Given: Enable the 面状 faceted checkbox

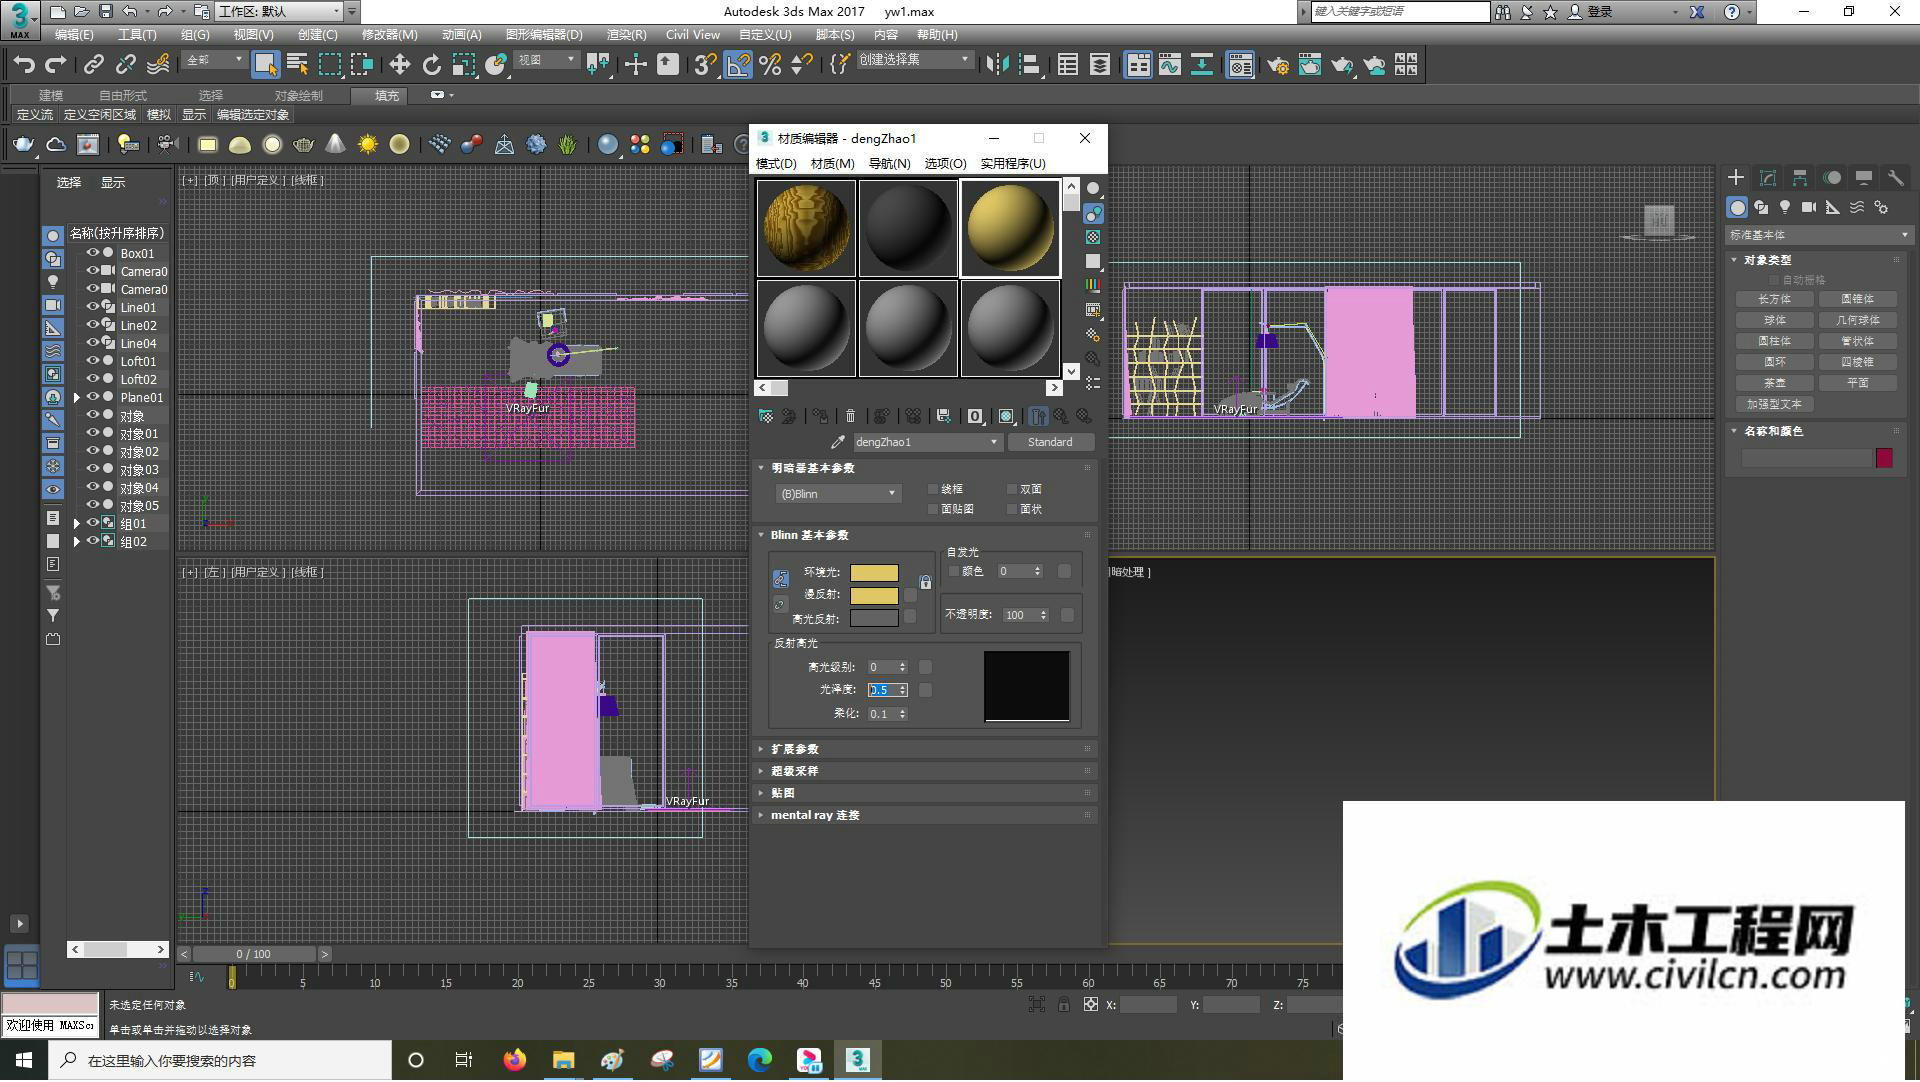Looking at the screenshot, I should [x=1012, y=509].
